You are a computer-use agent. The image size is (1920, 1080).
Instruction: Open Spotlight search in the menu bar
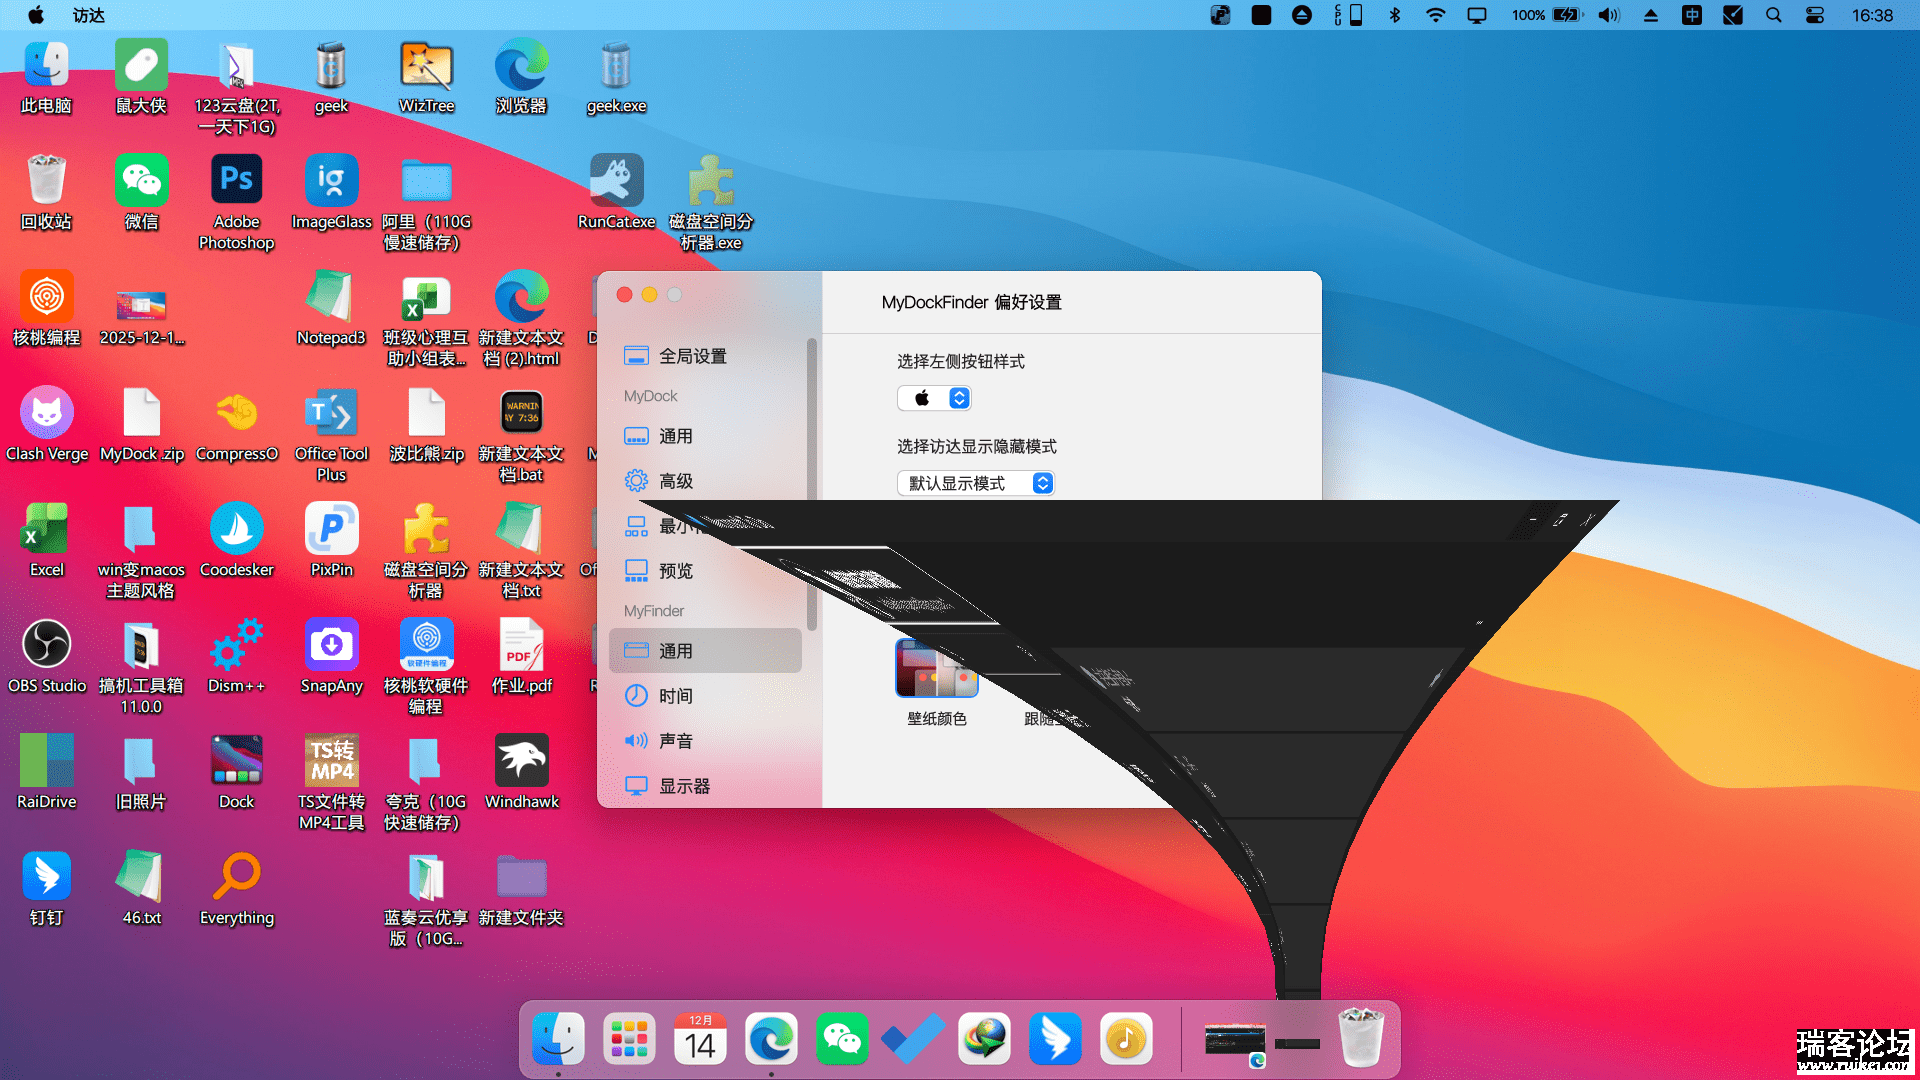(x=1773, y=15)
